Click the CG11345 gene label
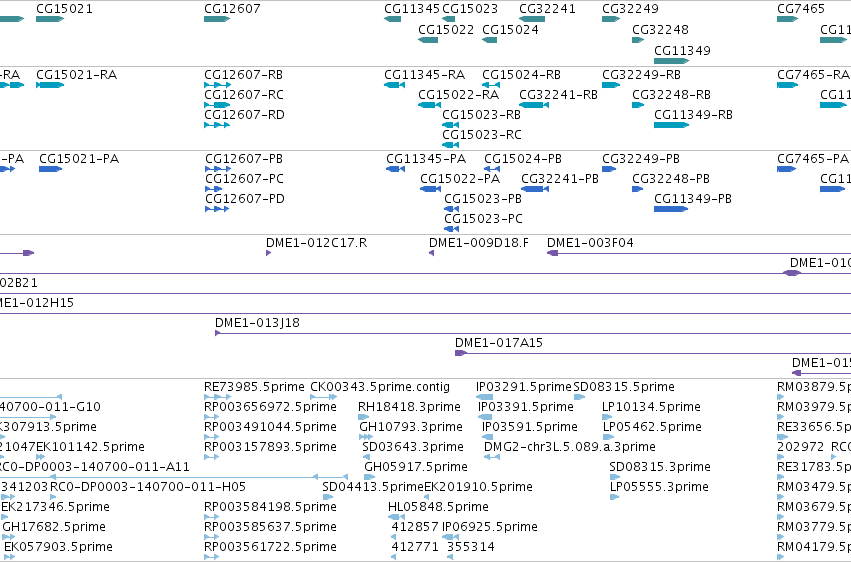The width and height of the screenshot is (851, 562). click(412, 9)
